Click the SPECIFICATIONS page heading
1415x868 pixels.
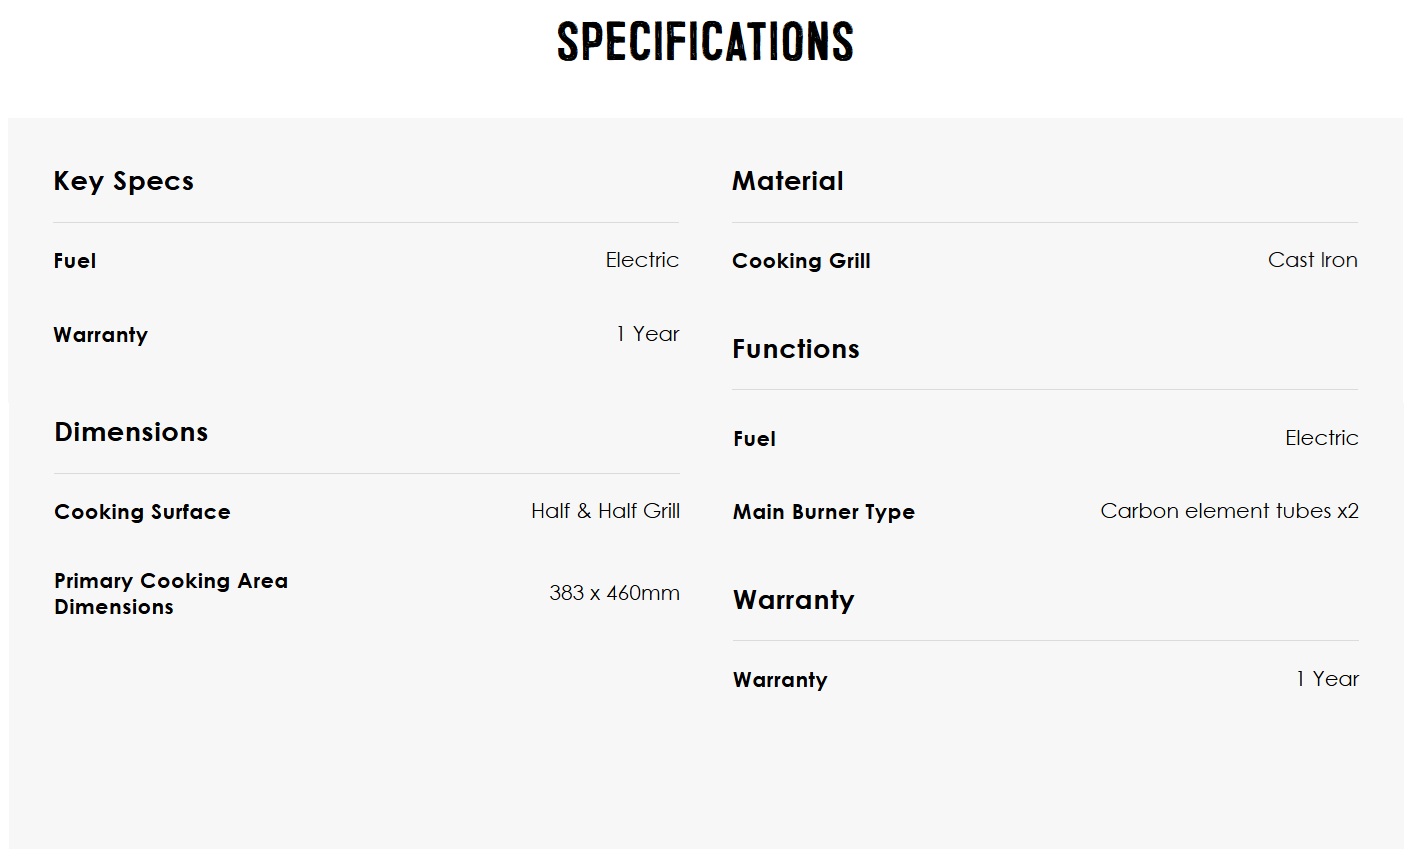705,42
